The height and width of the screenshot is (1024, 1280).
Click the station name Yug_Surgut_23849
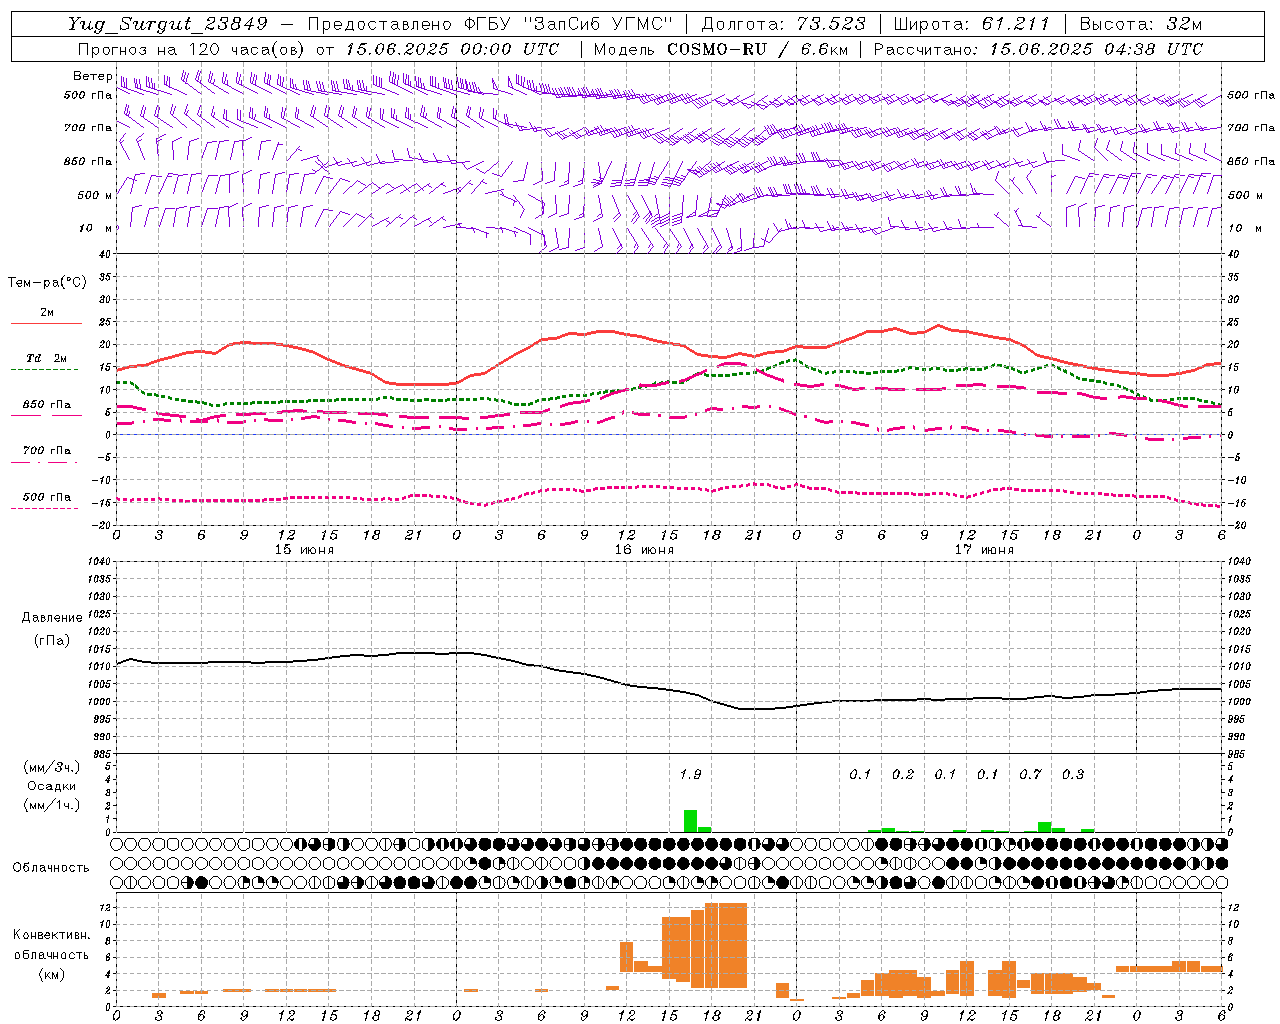pyautogui.click(x=168, y=24)
